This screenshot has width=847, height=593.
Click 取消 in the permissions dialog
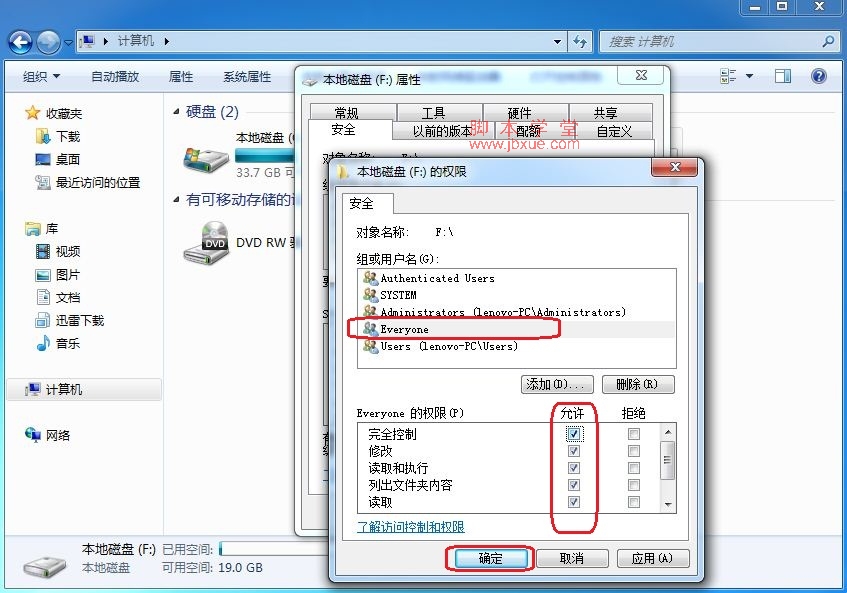(572, 558)
